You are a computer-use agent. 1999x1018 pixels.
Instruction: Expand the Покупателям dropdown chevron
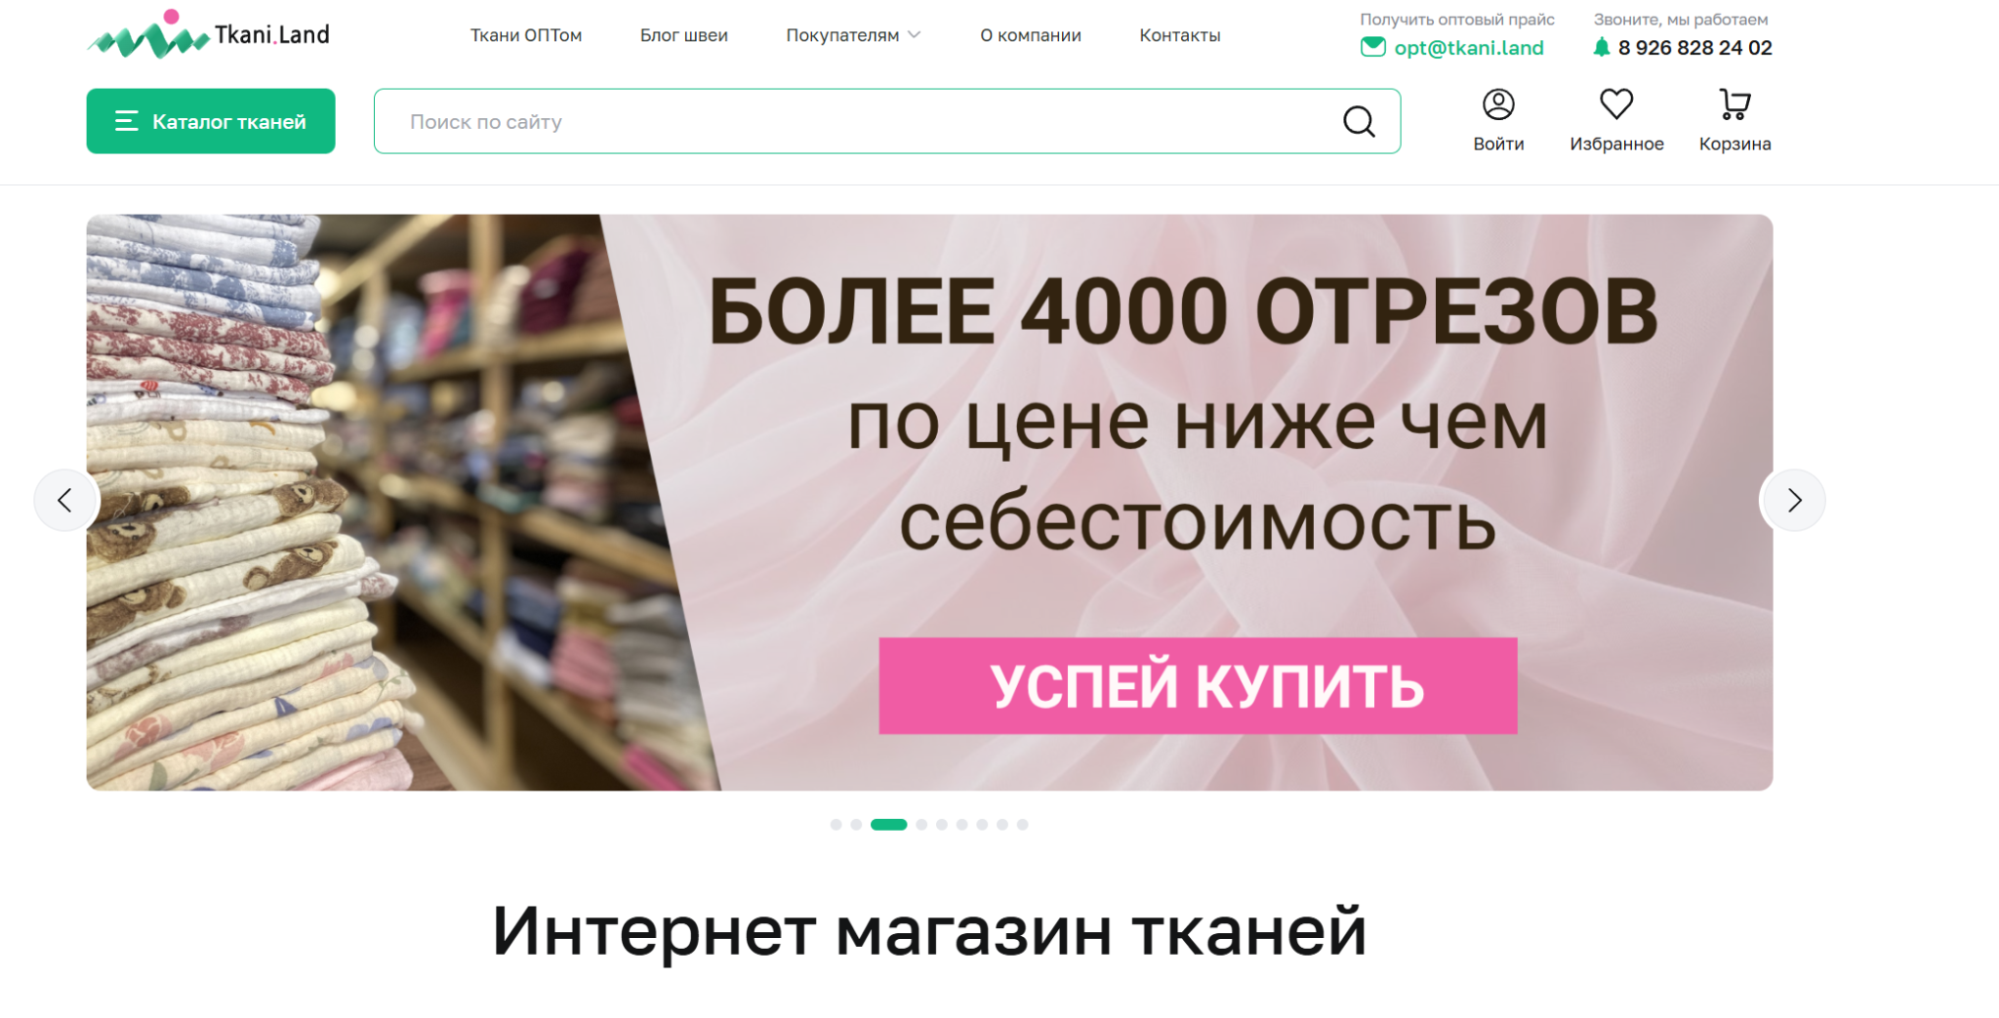coord(914,35)
